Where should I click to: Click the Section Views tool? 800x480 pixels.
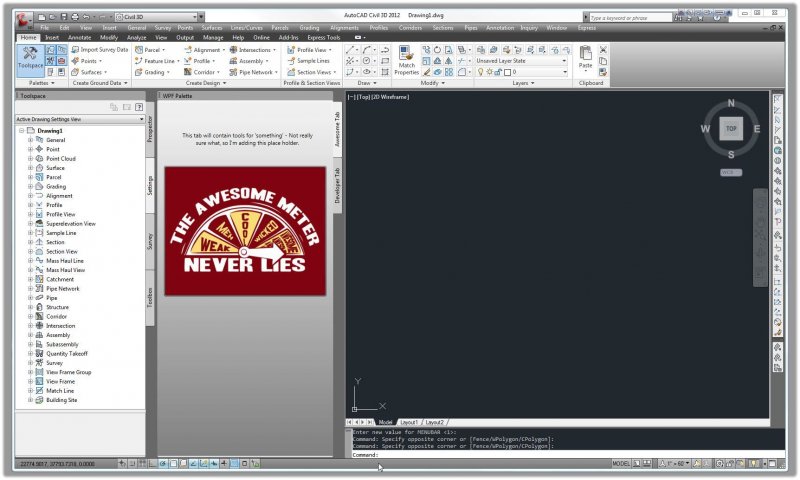(x=311, y=72)
